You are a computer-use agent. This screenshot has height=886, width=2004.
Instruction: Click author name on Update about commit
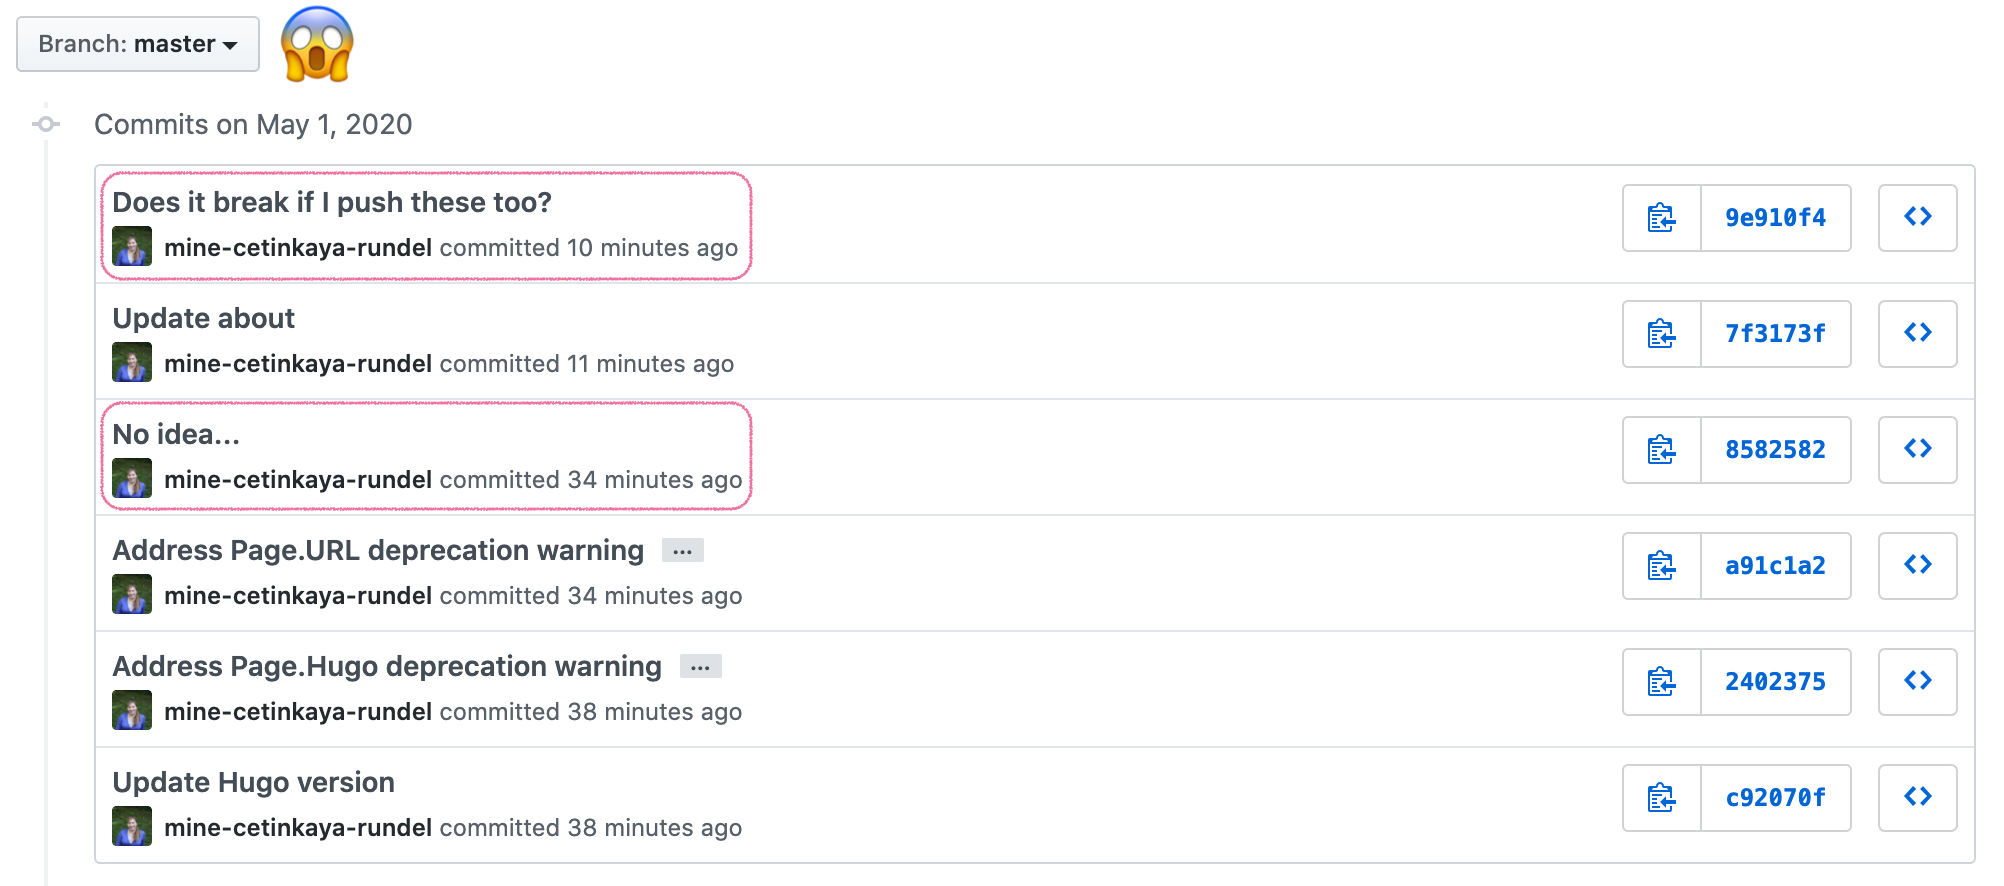pos(298,364)
